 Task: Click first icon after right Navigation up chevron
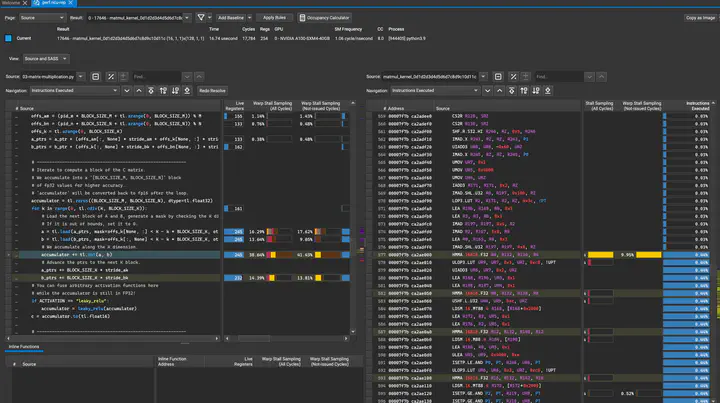[x=512, y=91]
